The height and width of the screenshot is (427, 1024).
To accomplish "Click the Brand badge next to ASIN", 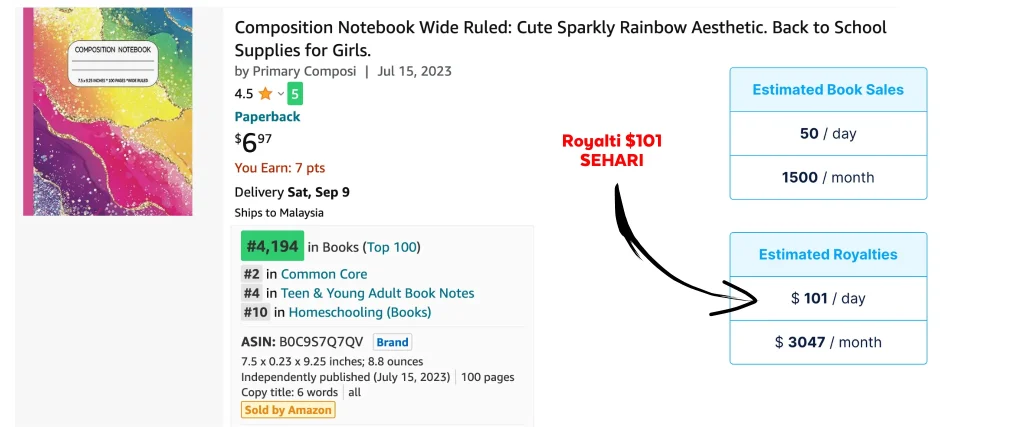I will pyautogui.click(x=392, y=342).
